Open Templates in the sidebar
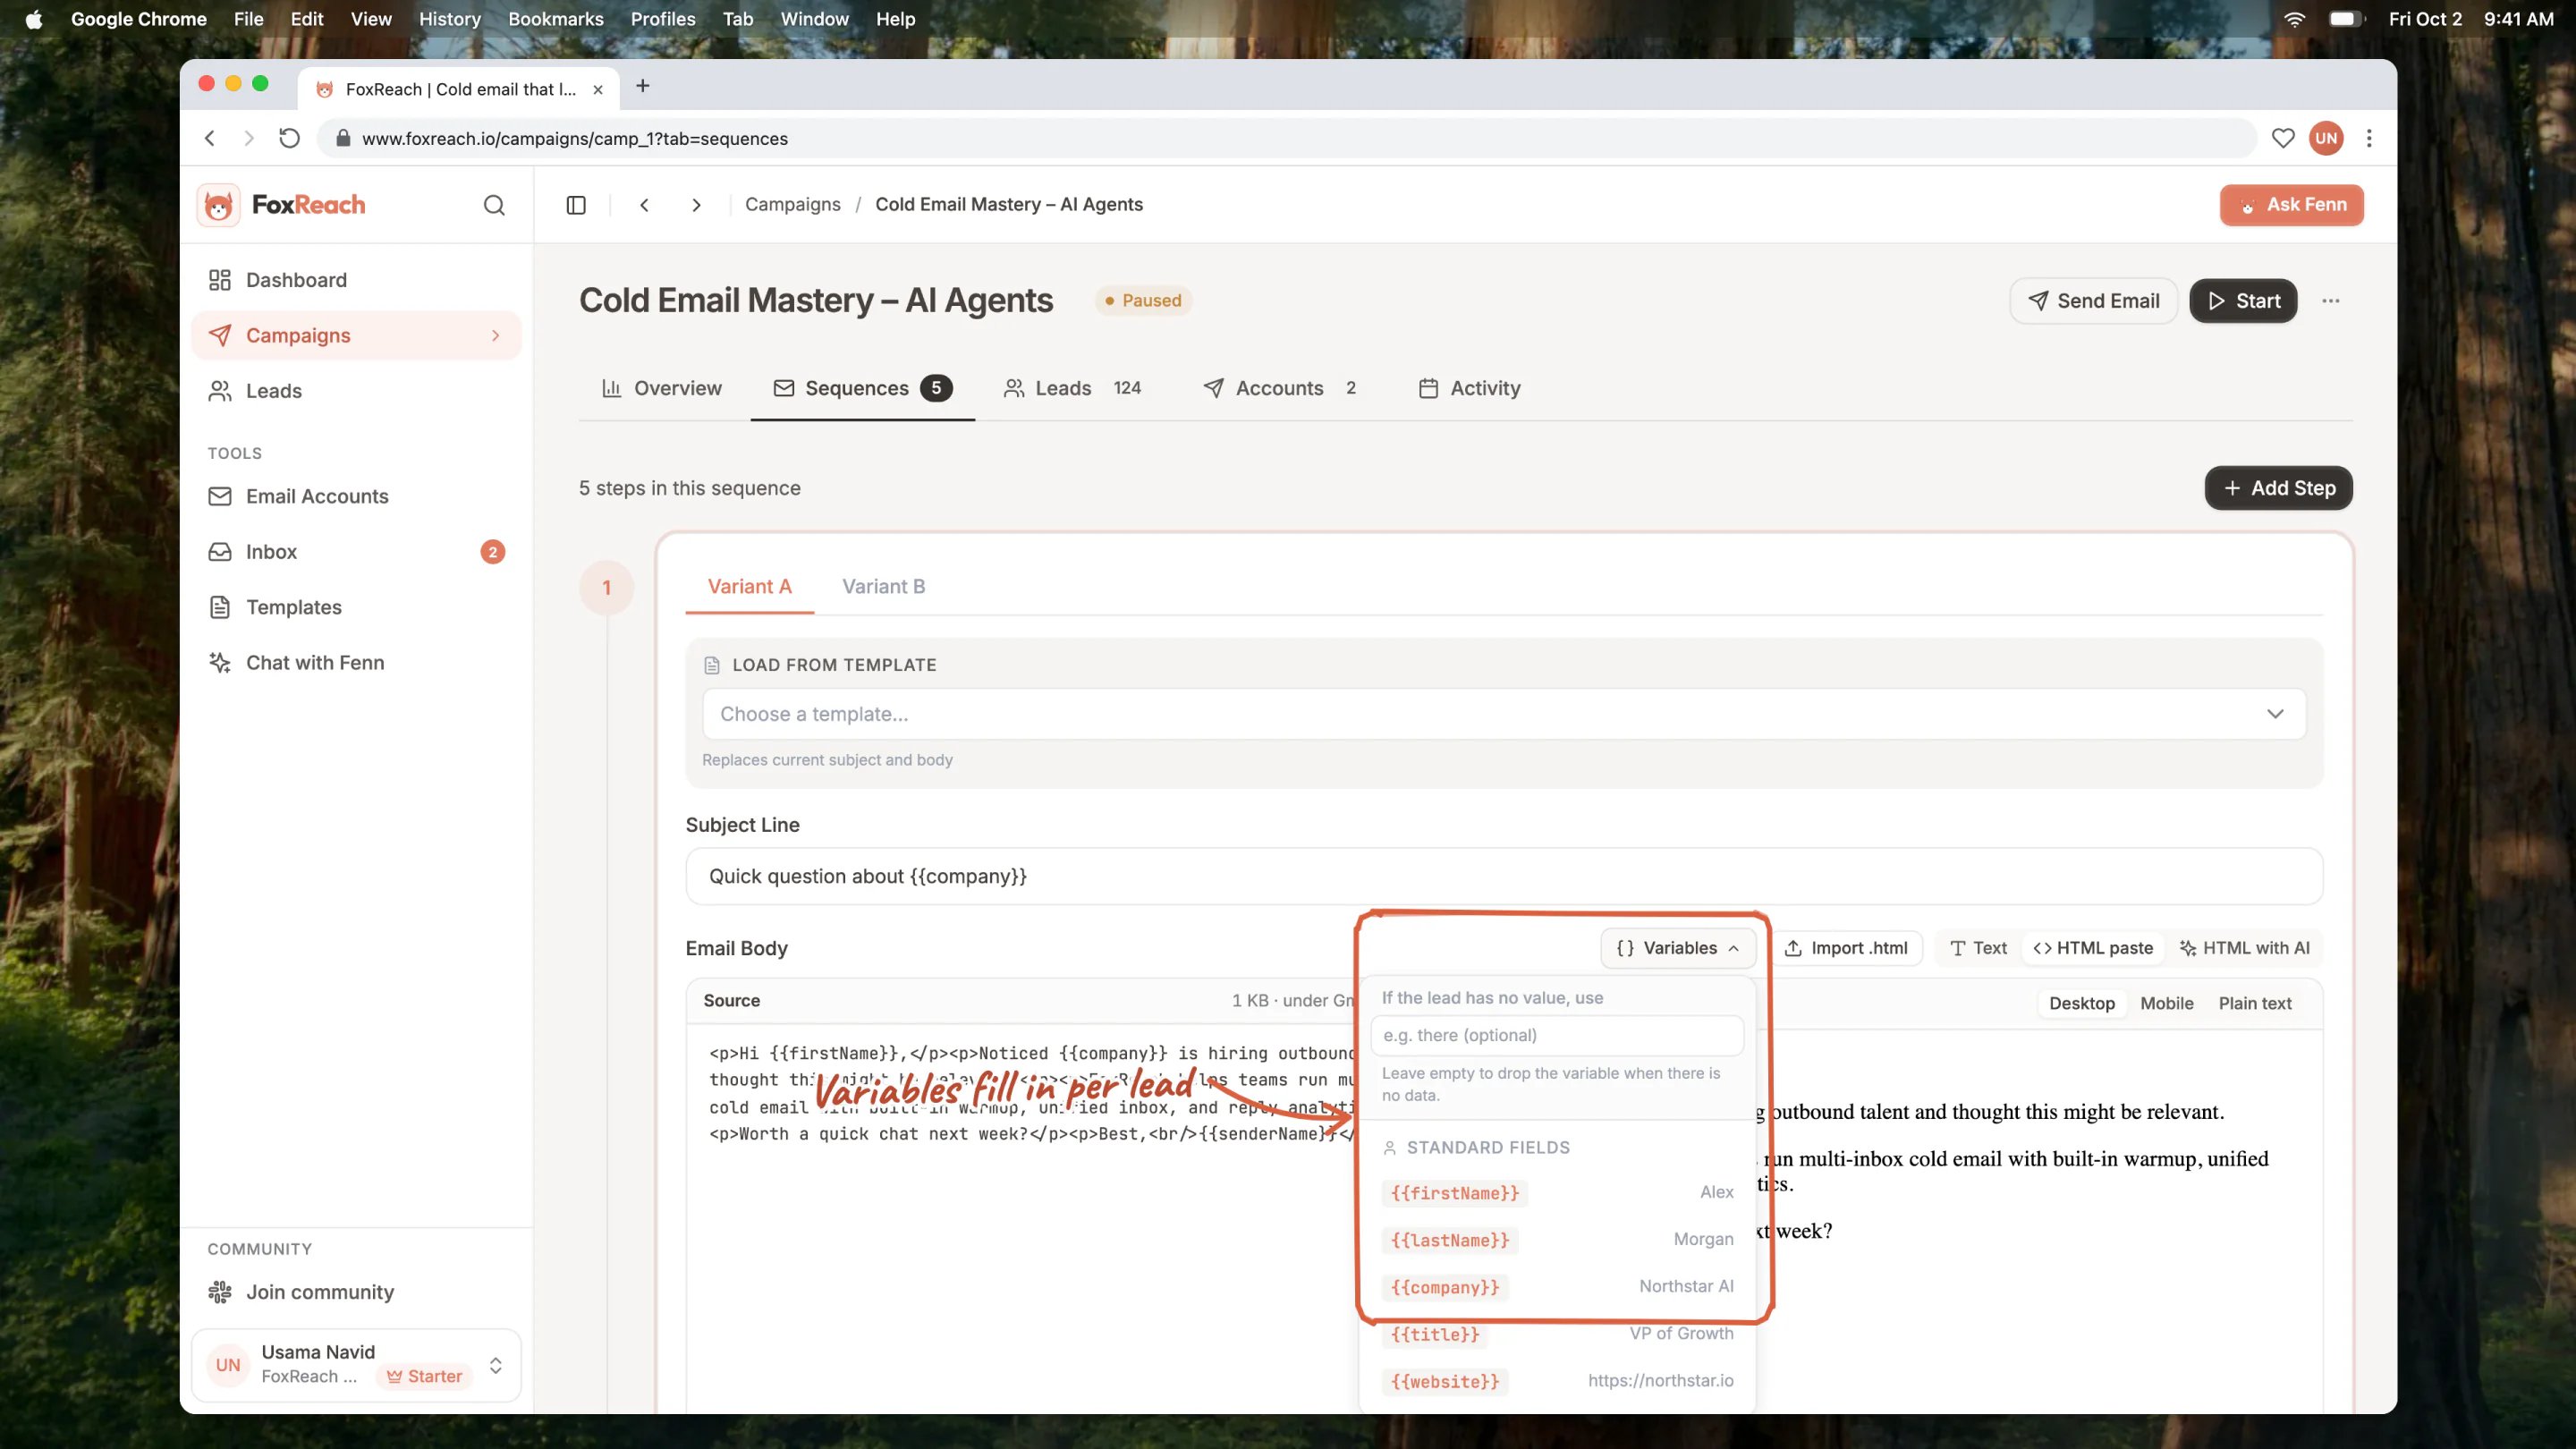Image resolution: width=2576 pixels, height=1449 pixels. [x=356, y=607]
